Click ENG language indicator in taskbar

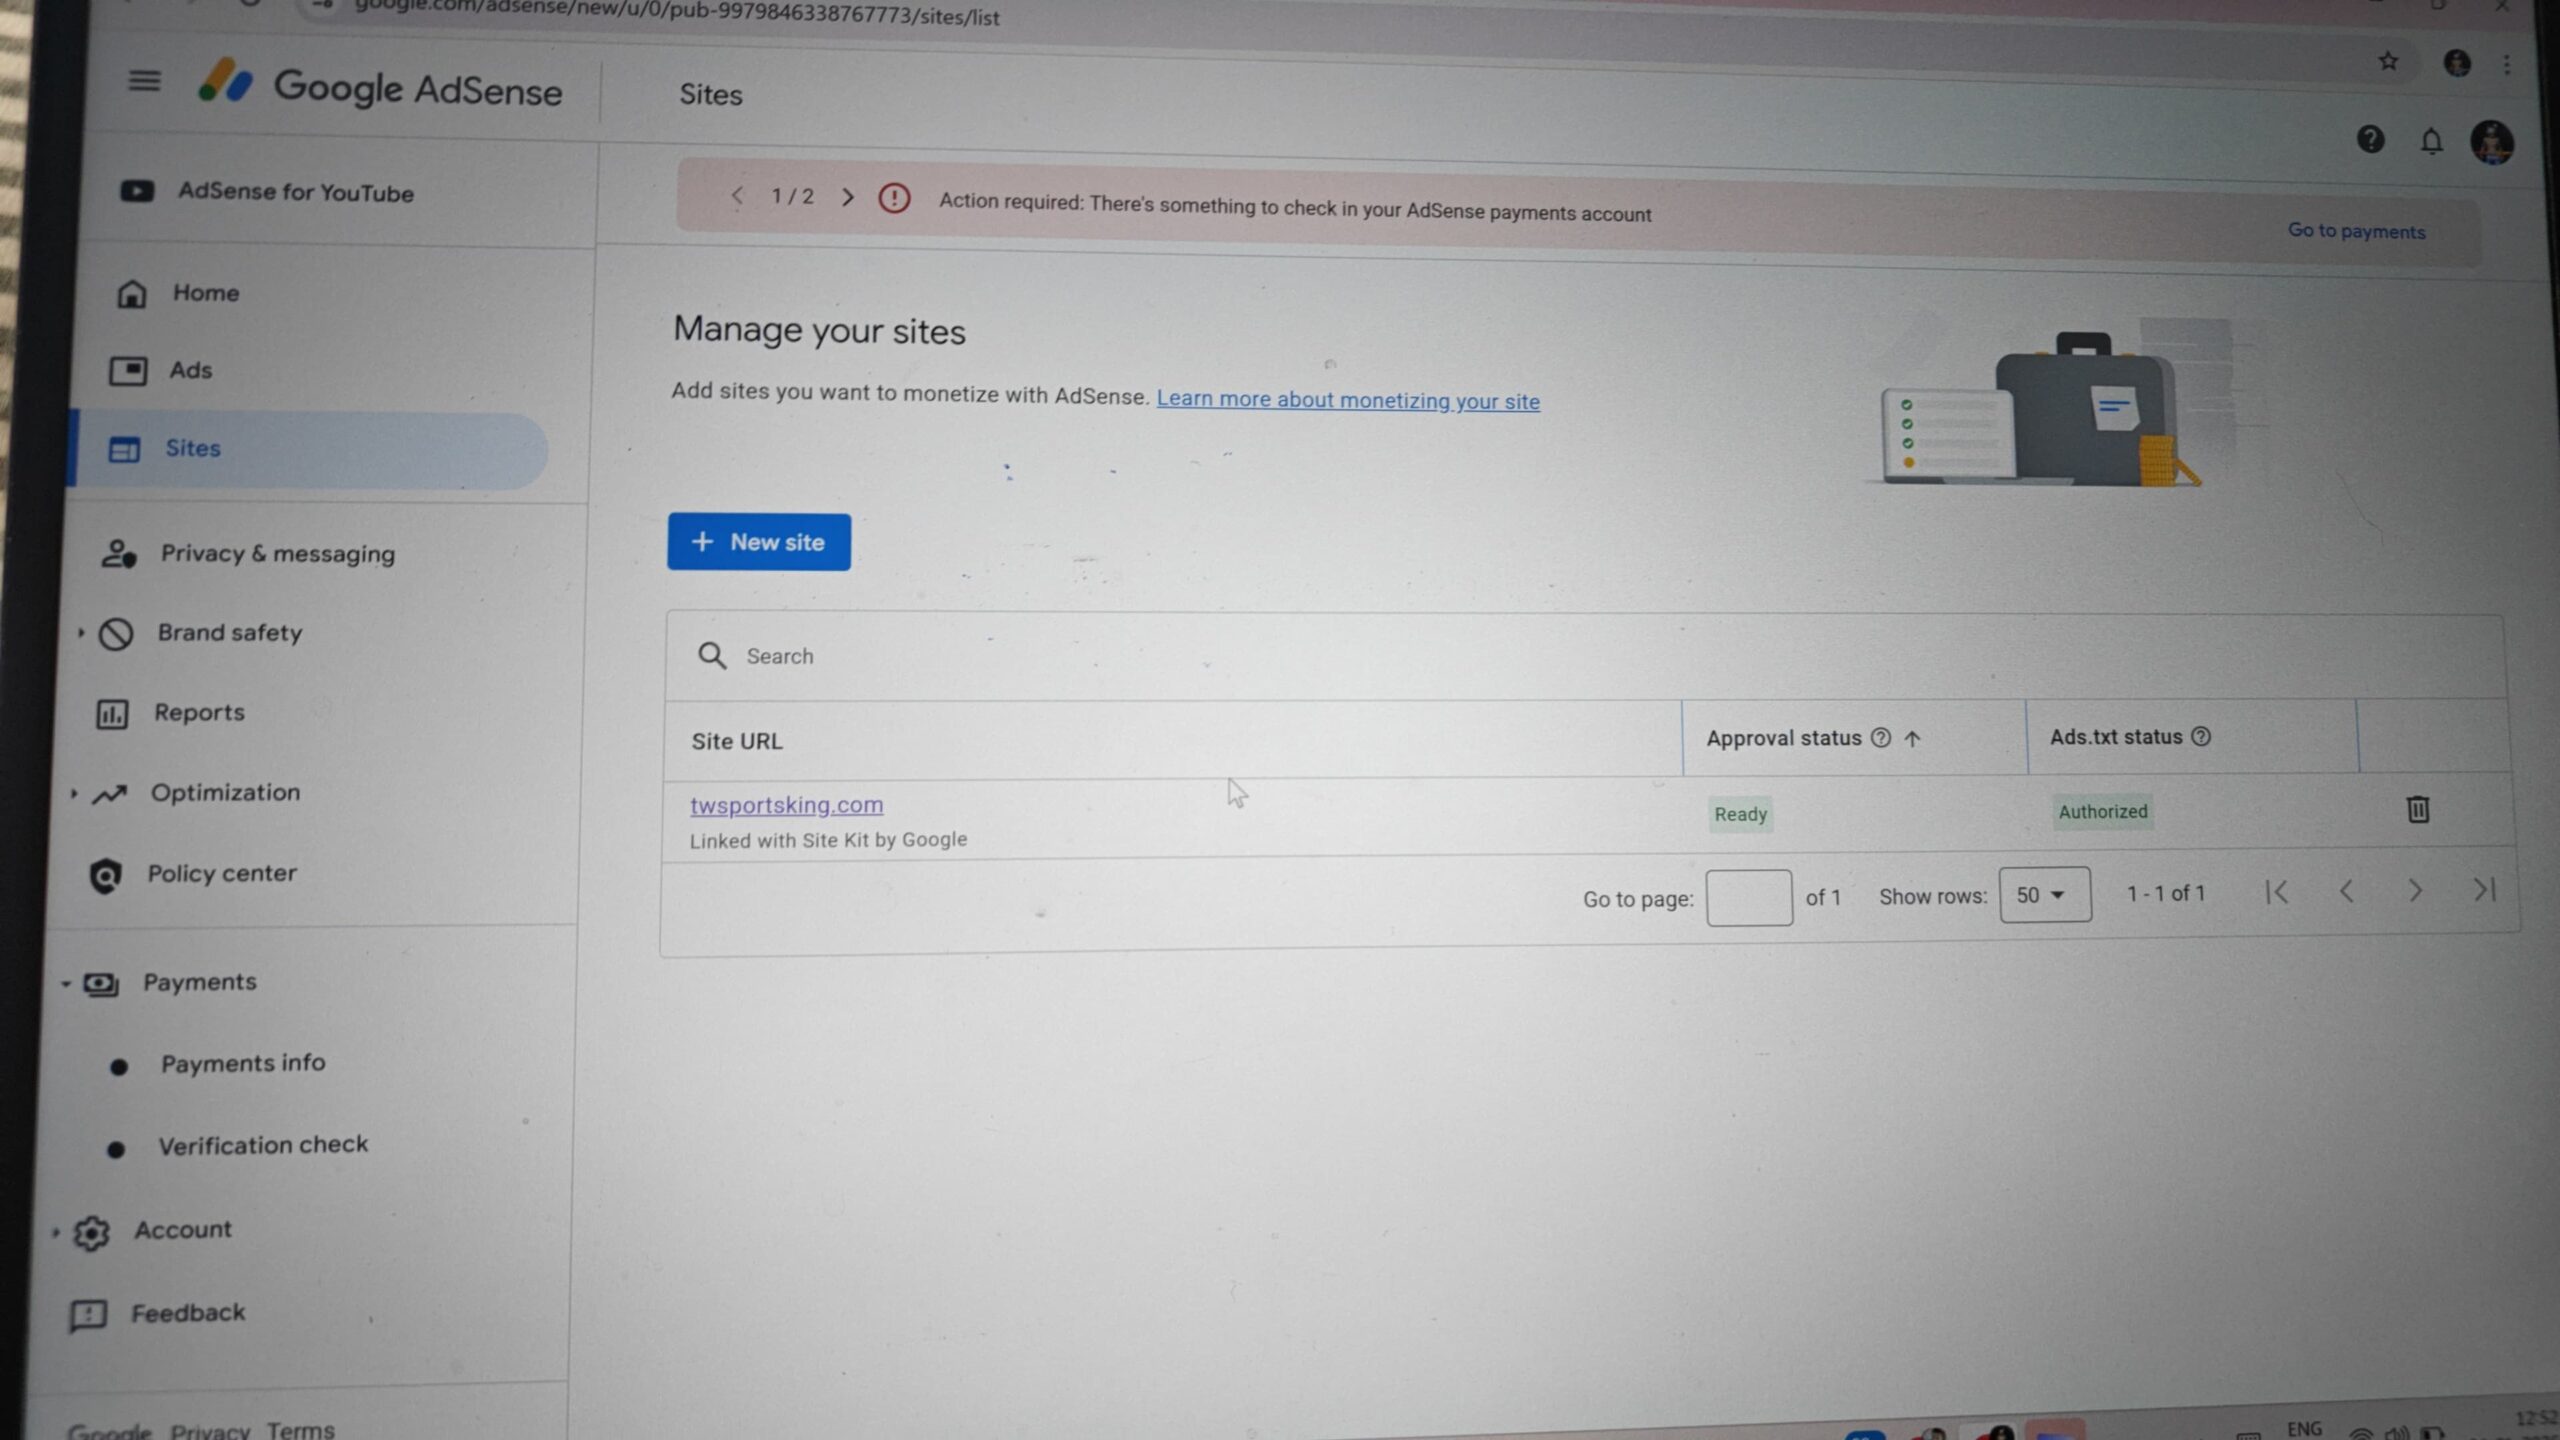(2304, 1429)
